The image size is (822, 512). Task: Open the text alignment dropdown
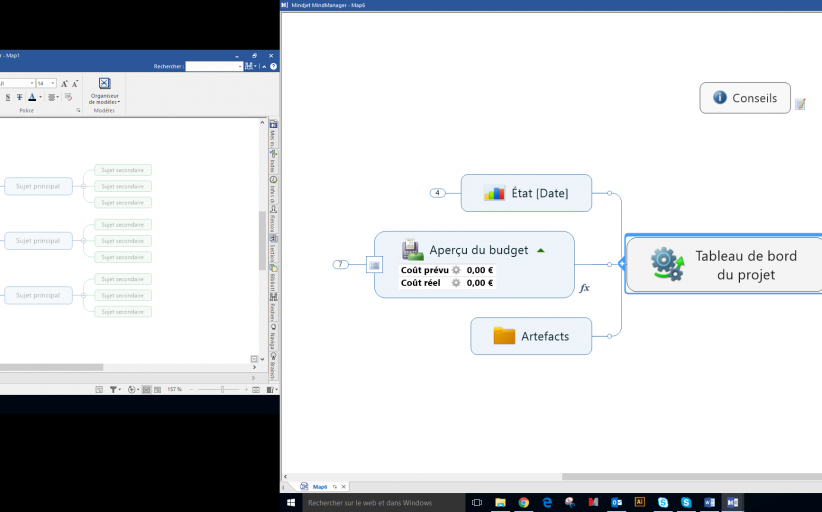pos(53,97)
